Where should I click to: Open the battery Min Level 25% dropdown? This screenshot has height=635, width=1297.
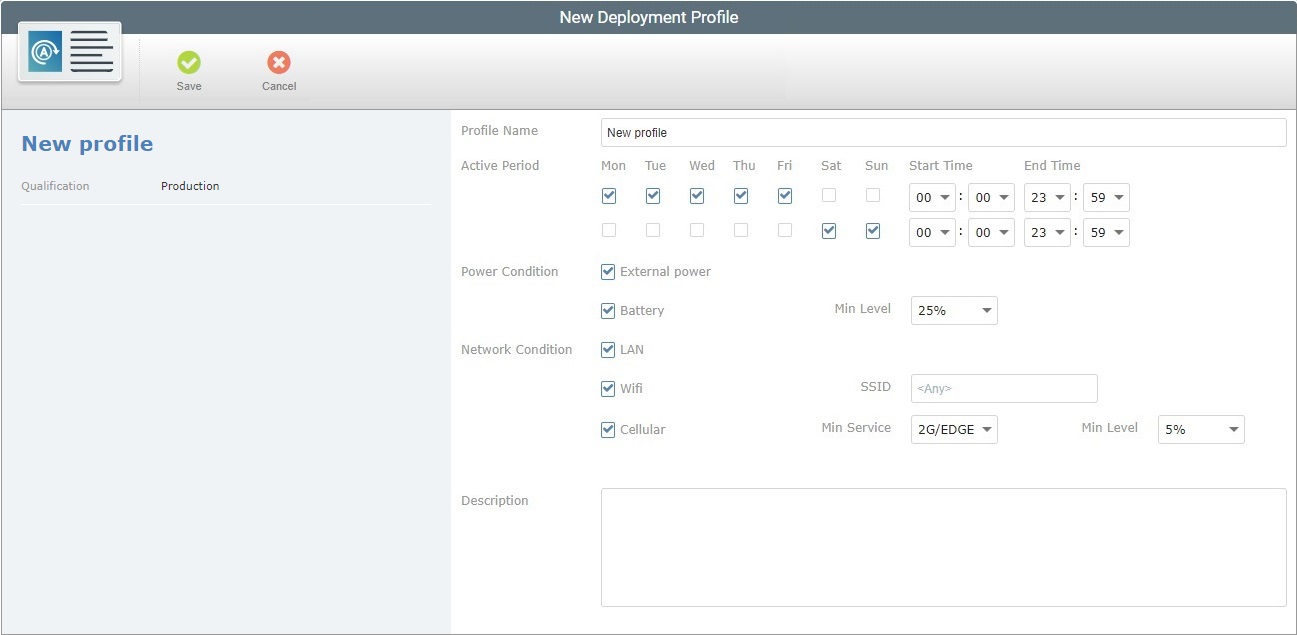953,310
